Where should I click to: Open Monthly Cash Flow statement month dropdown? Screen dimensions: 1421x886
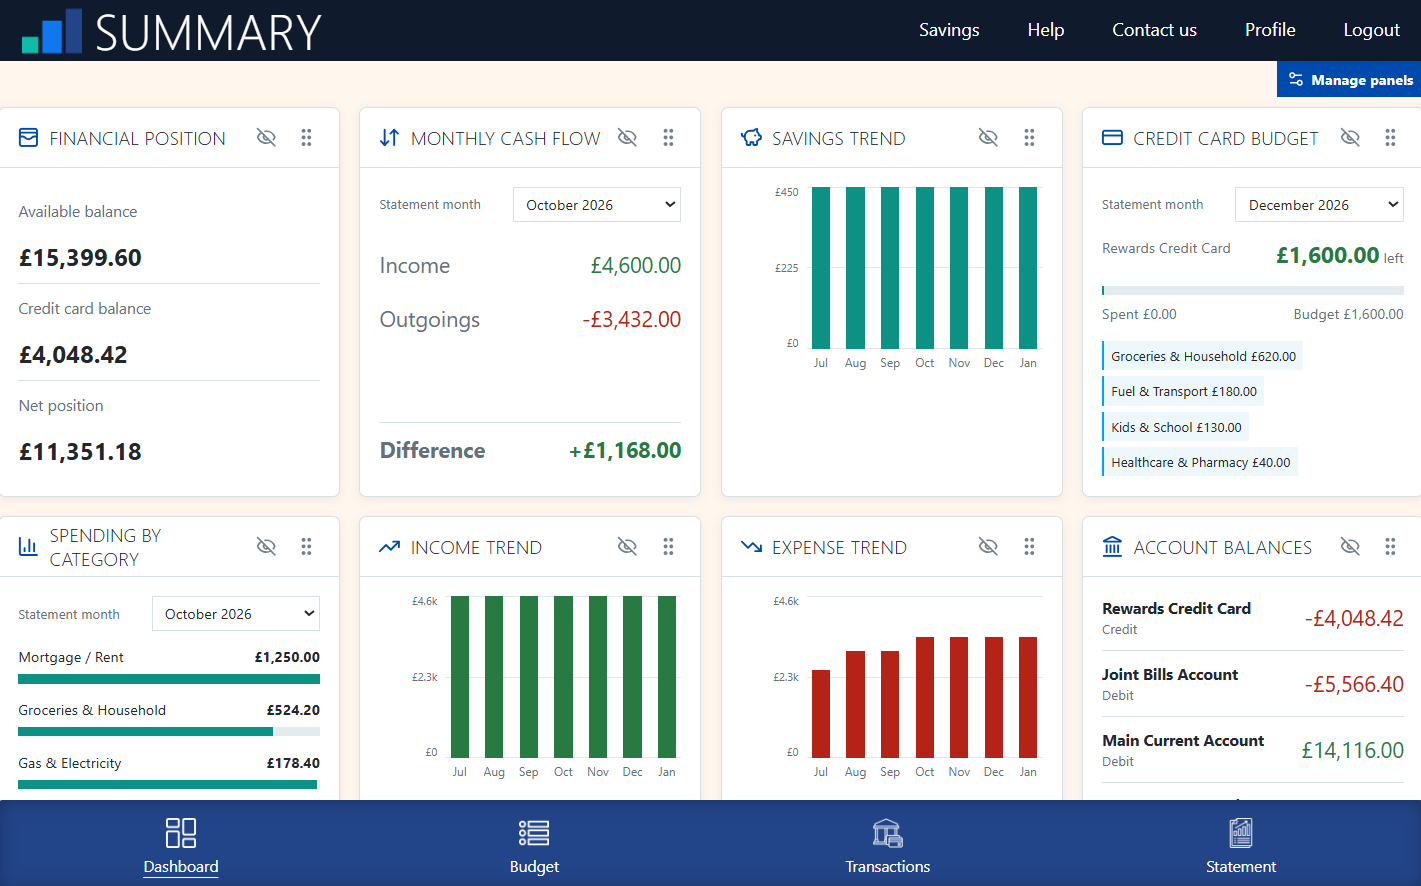[597, 205]
